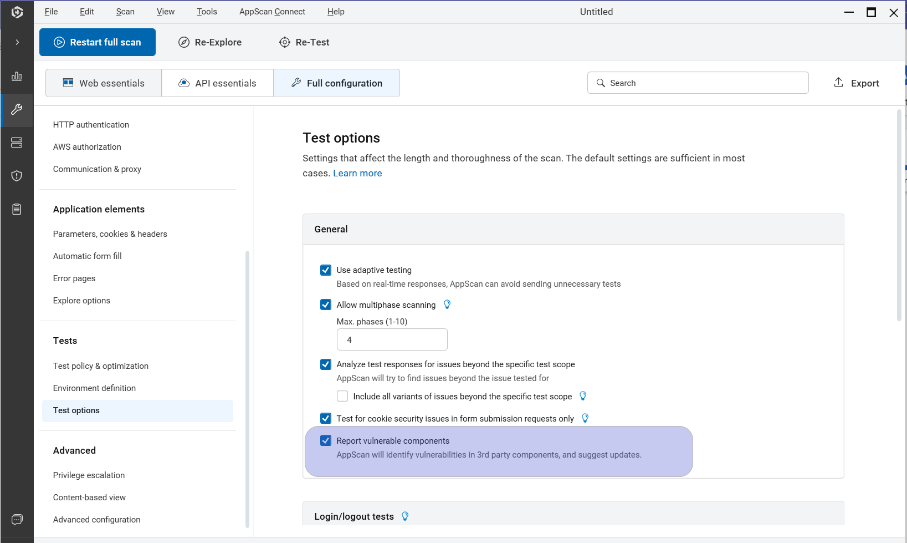Screen dimensions: 907x543
Task: Open the Help menu
Action: pos(335,12)
